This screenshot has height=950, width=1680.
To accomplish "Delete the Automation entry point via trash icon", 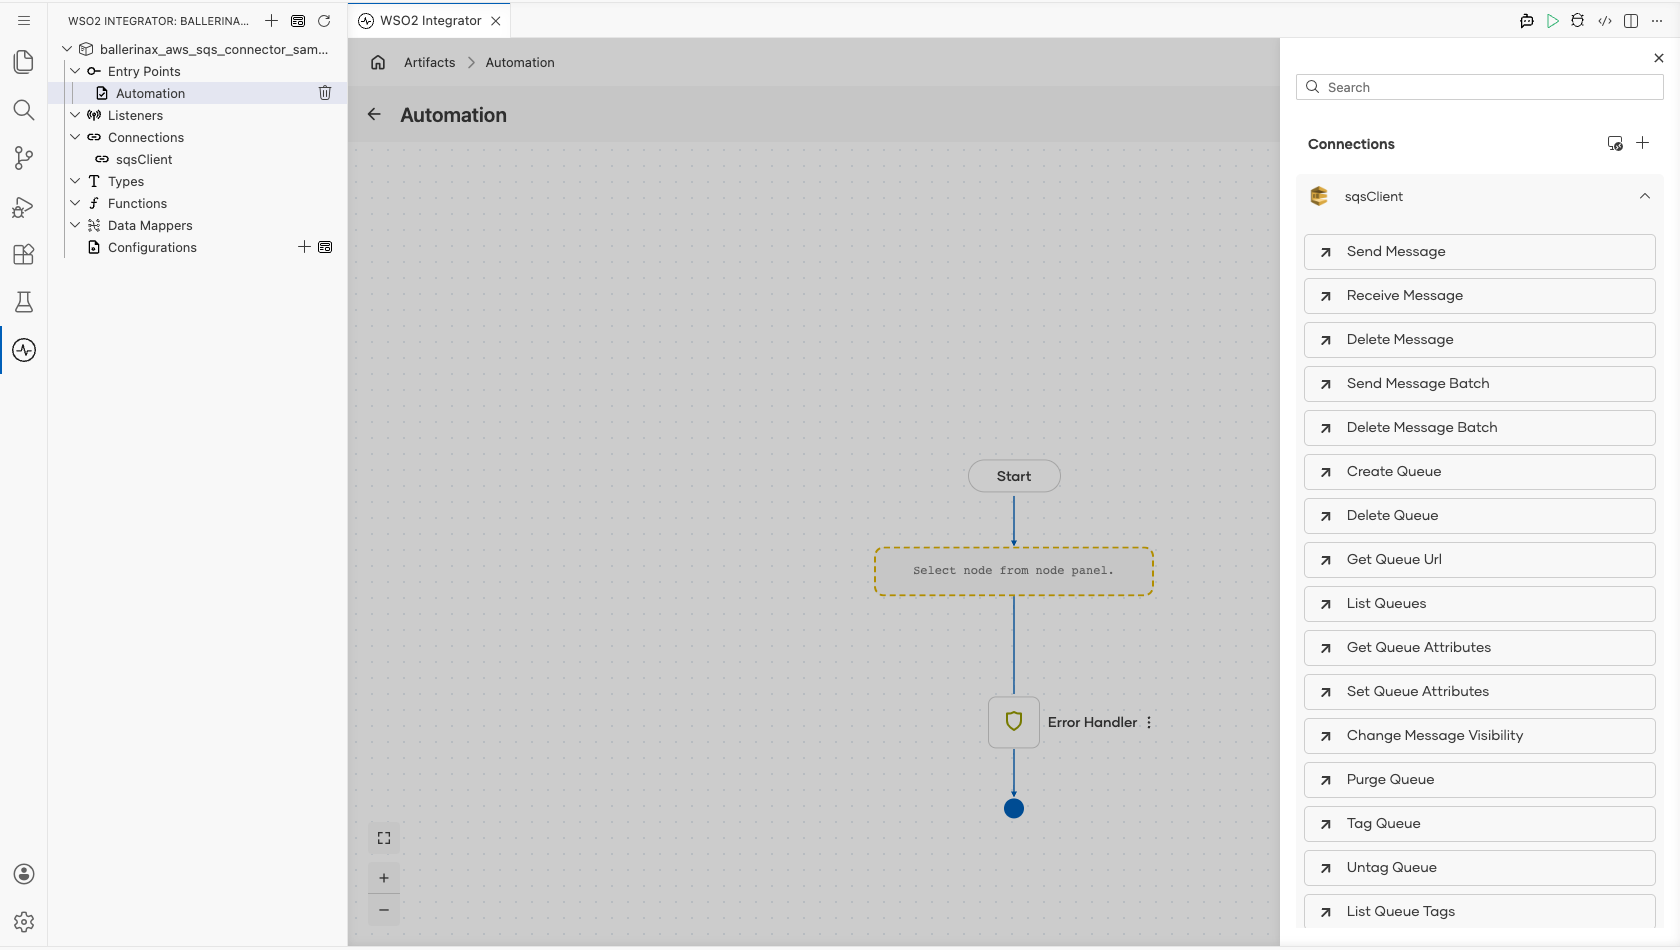I will click(x=325, y=93).
